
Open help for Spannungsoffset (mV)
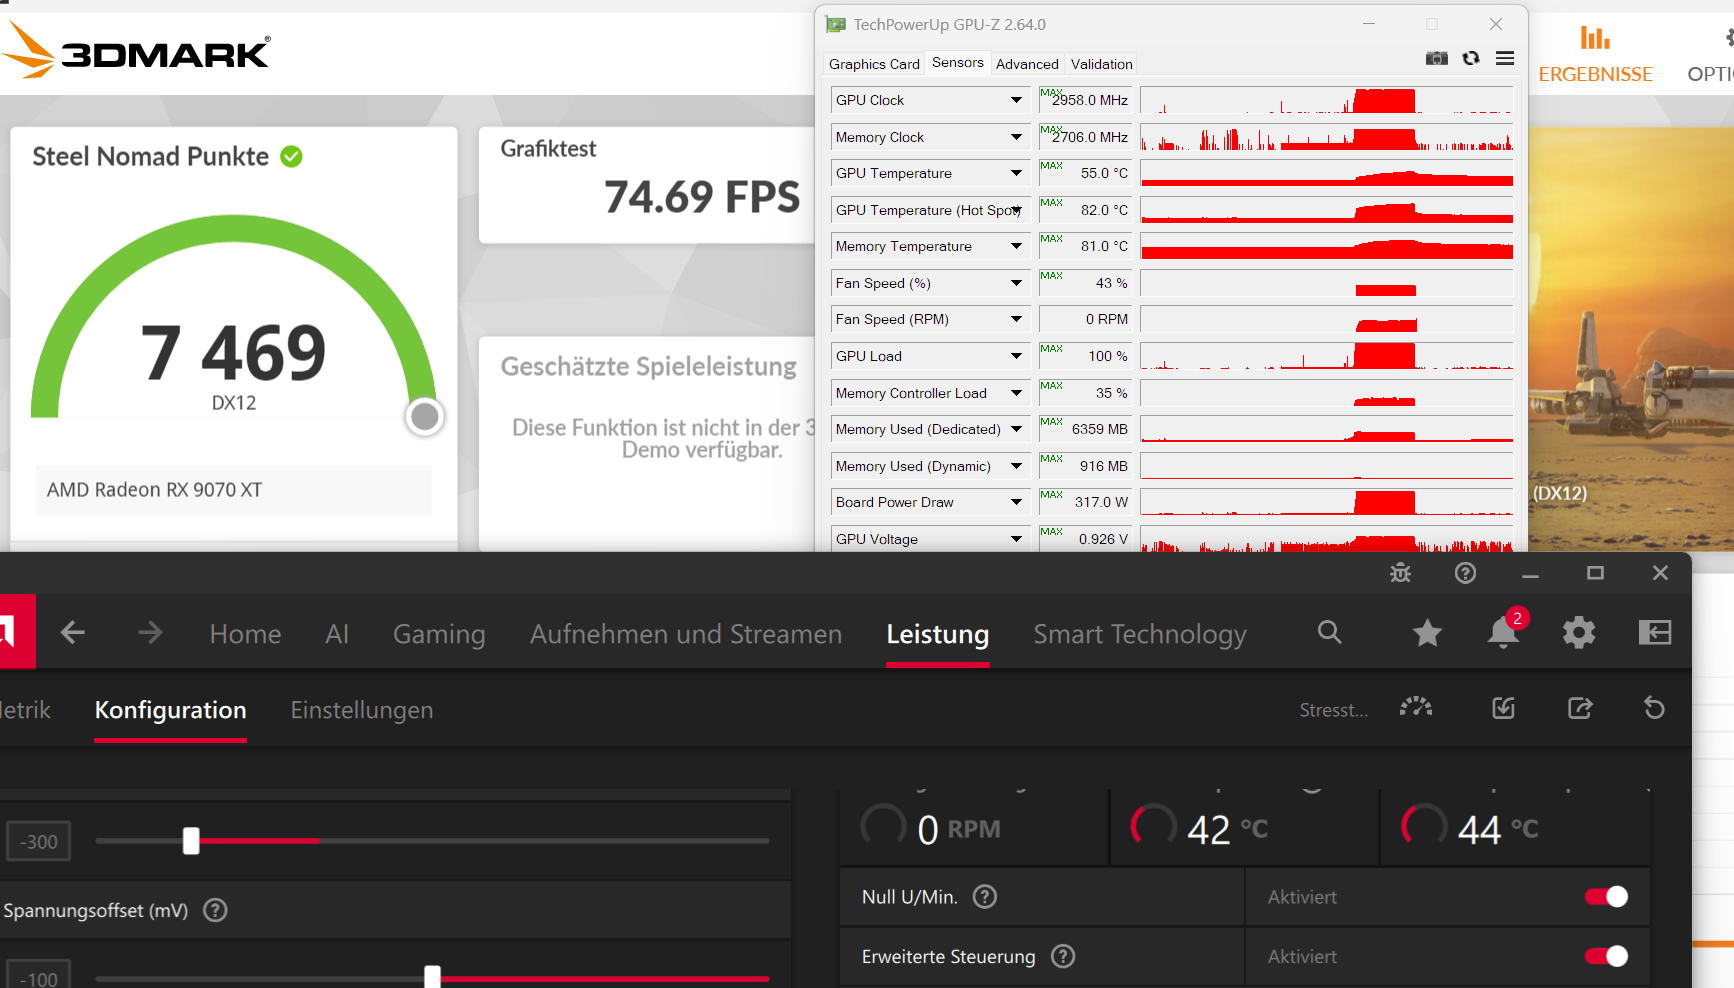(215, 910)
